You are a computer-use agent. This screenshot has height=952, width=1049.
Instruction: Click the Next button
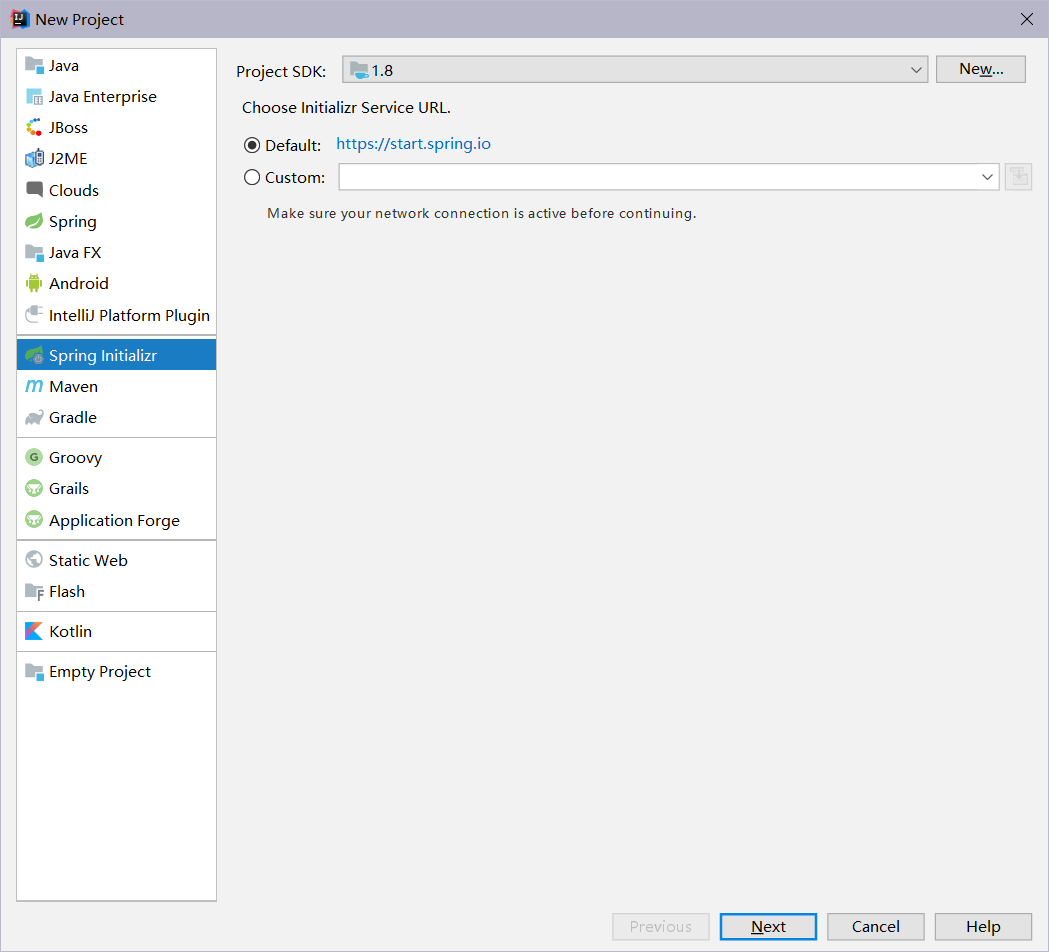pyautogui.click(x=768, y=927)
